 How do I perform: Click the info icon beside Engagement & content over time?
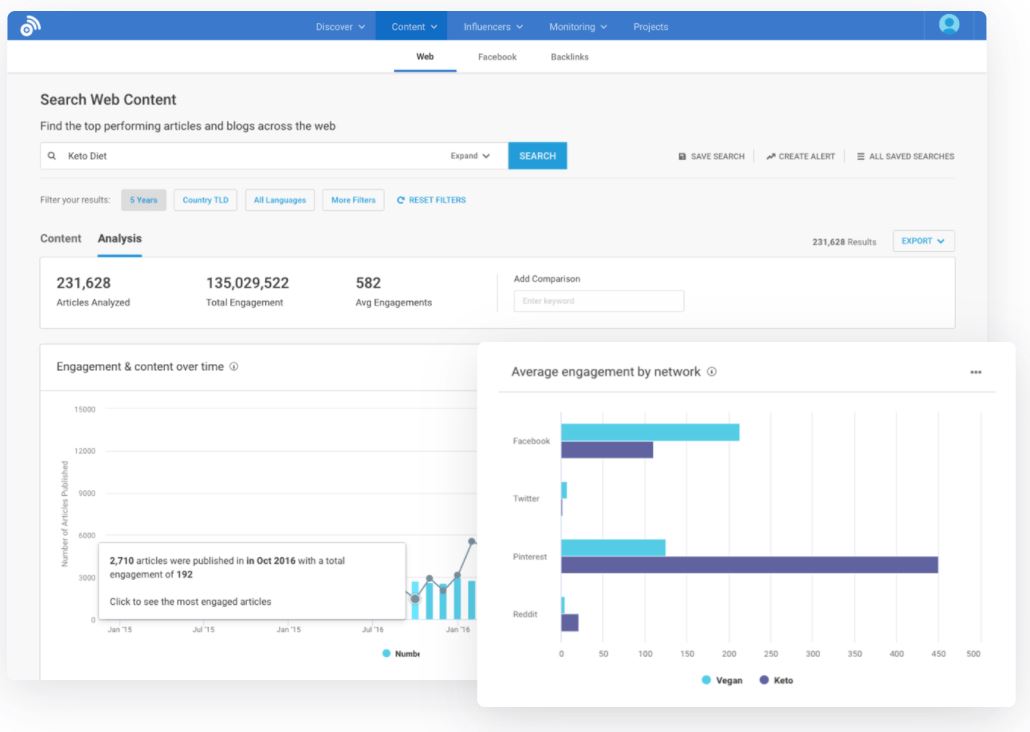(x=233, y=367)
